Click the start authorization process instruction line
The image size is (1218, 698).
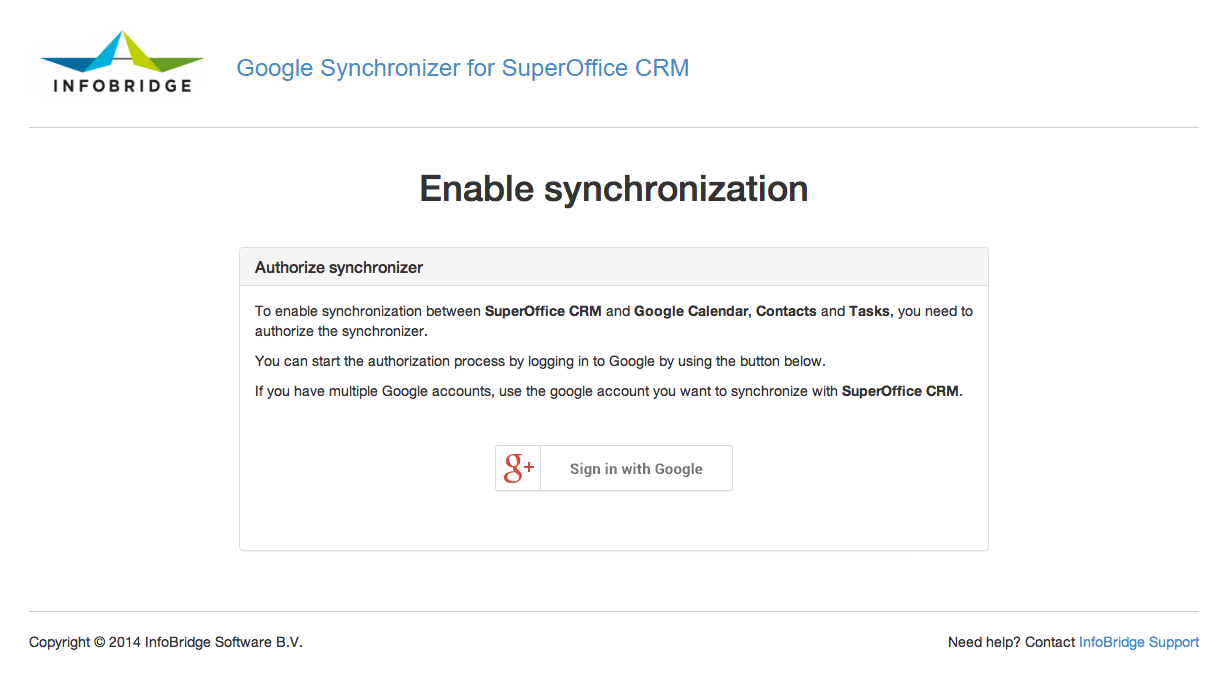(540, 361)
